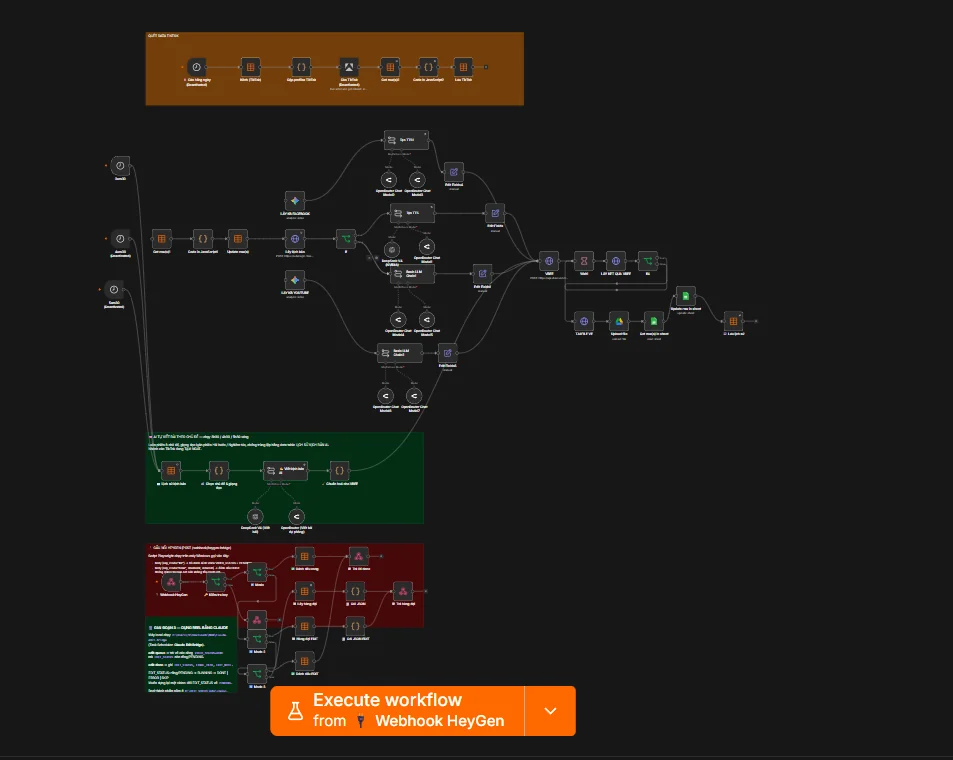Select the If node after Lấy kịch bản

346,239
